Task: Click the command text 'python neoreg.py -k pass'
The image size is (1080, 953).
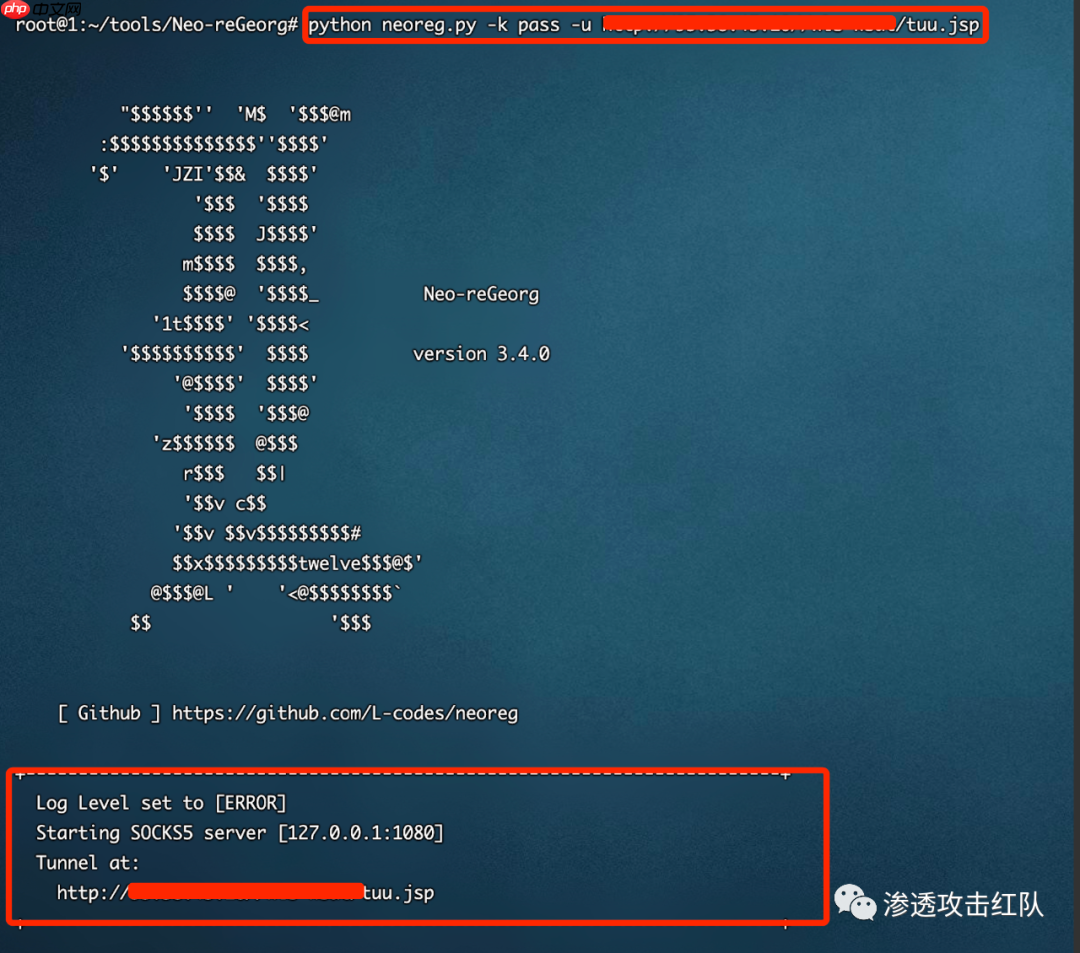Action: (x=433, y=25)
